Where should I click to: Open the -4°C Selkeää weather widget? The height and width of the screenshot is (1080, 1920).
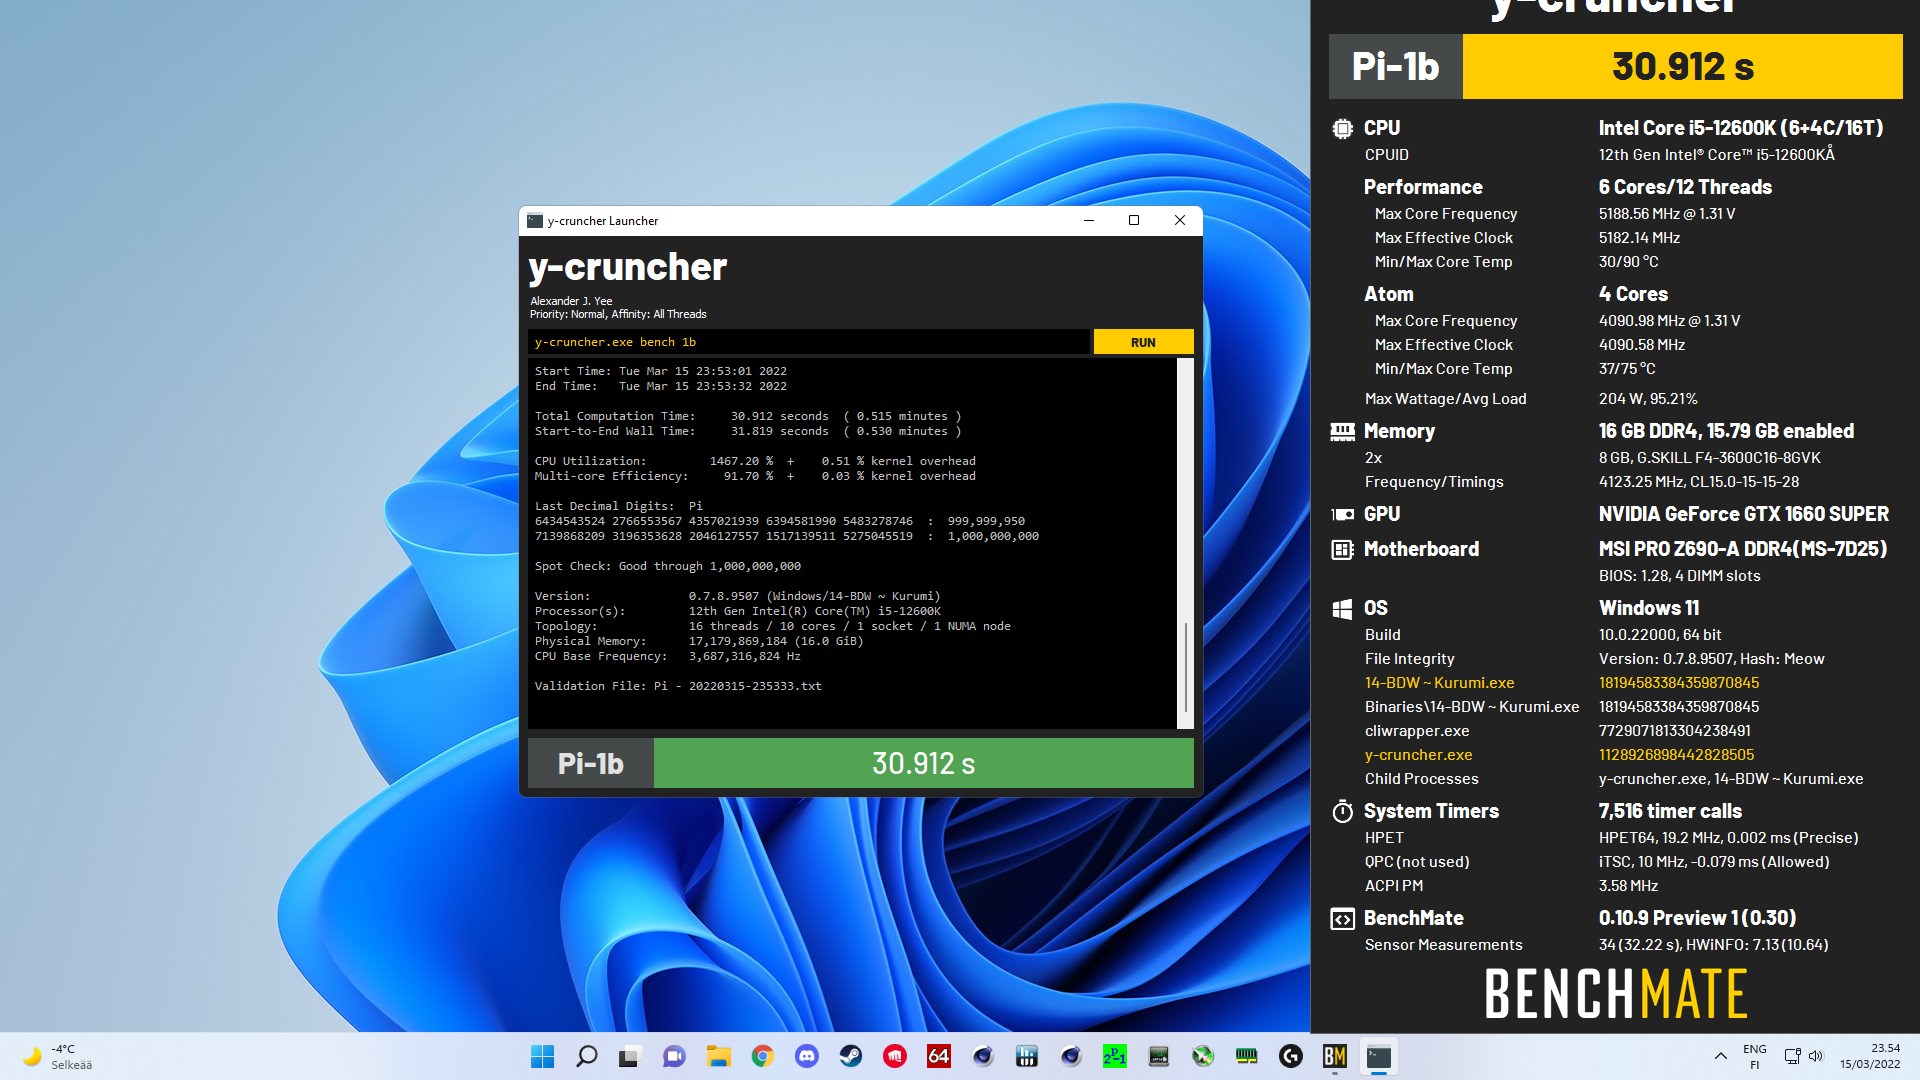tap(58, 1056)
